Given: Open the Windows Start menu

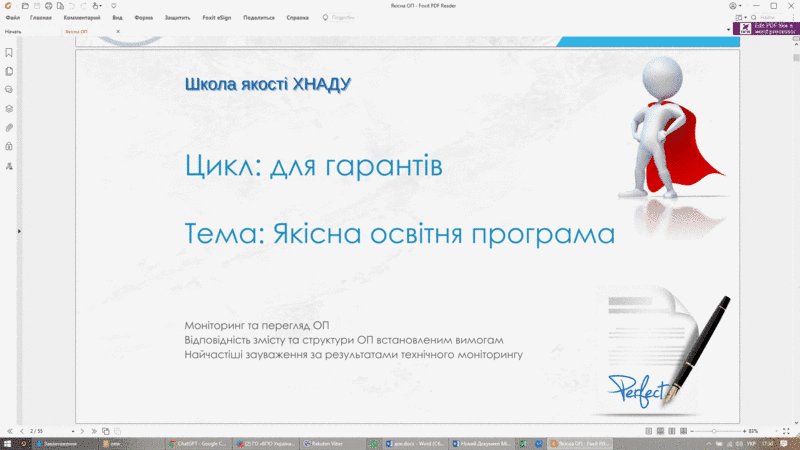Looking at the screenshot, I should coord(8,442).
